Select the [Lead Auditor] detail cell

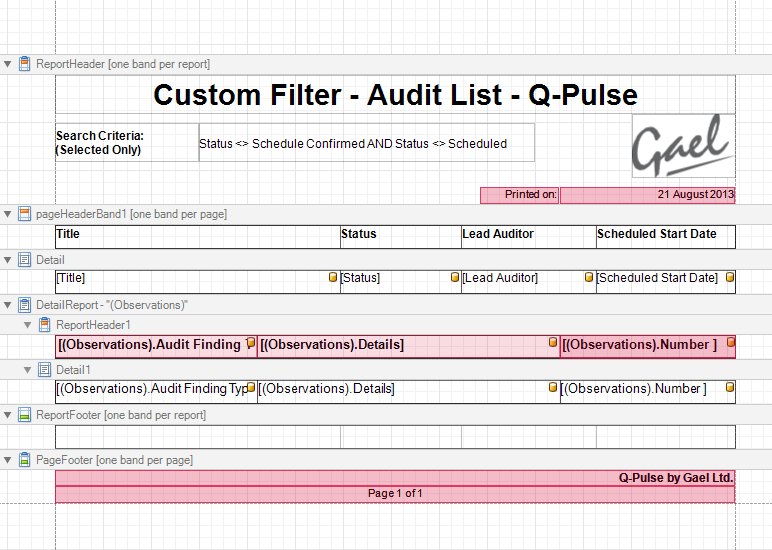(x=529, y=282)
